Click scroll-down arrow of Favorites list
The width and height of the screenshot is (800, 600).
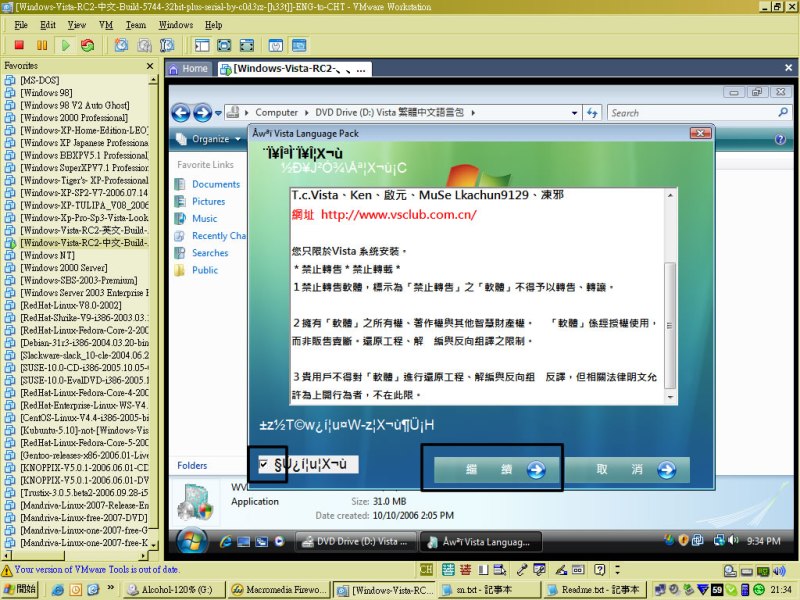153,544
